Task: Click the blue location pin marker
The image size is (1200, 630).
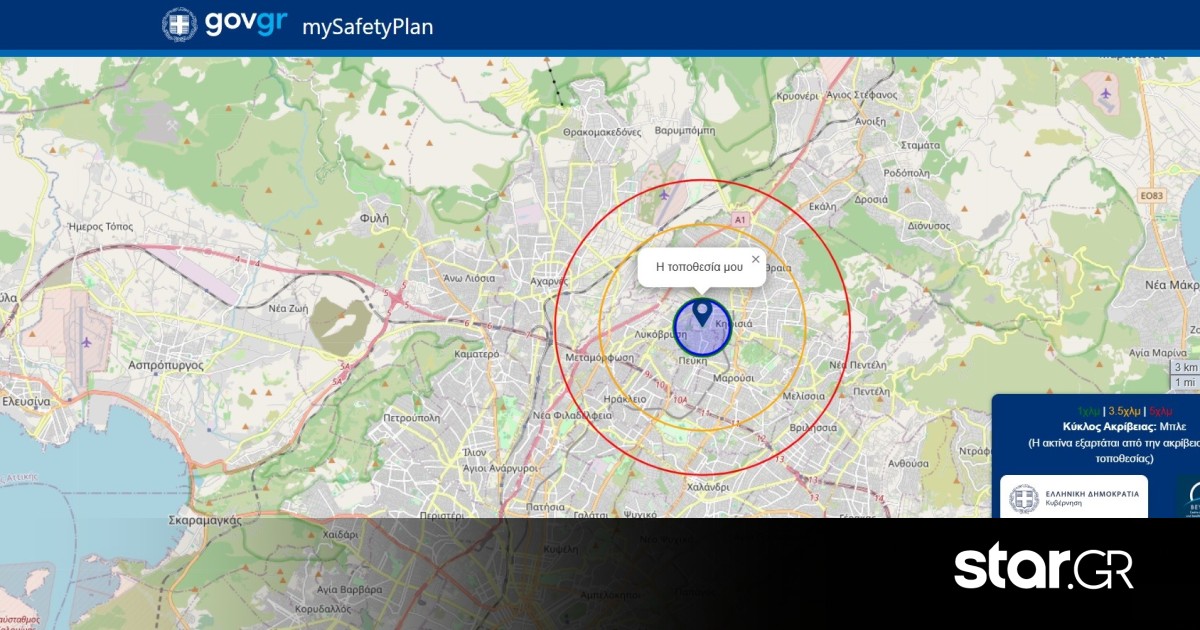Action: coord(702,313)
